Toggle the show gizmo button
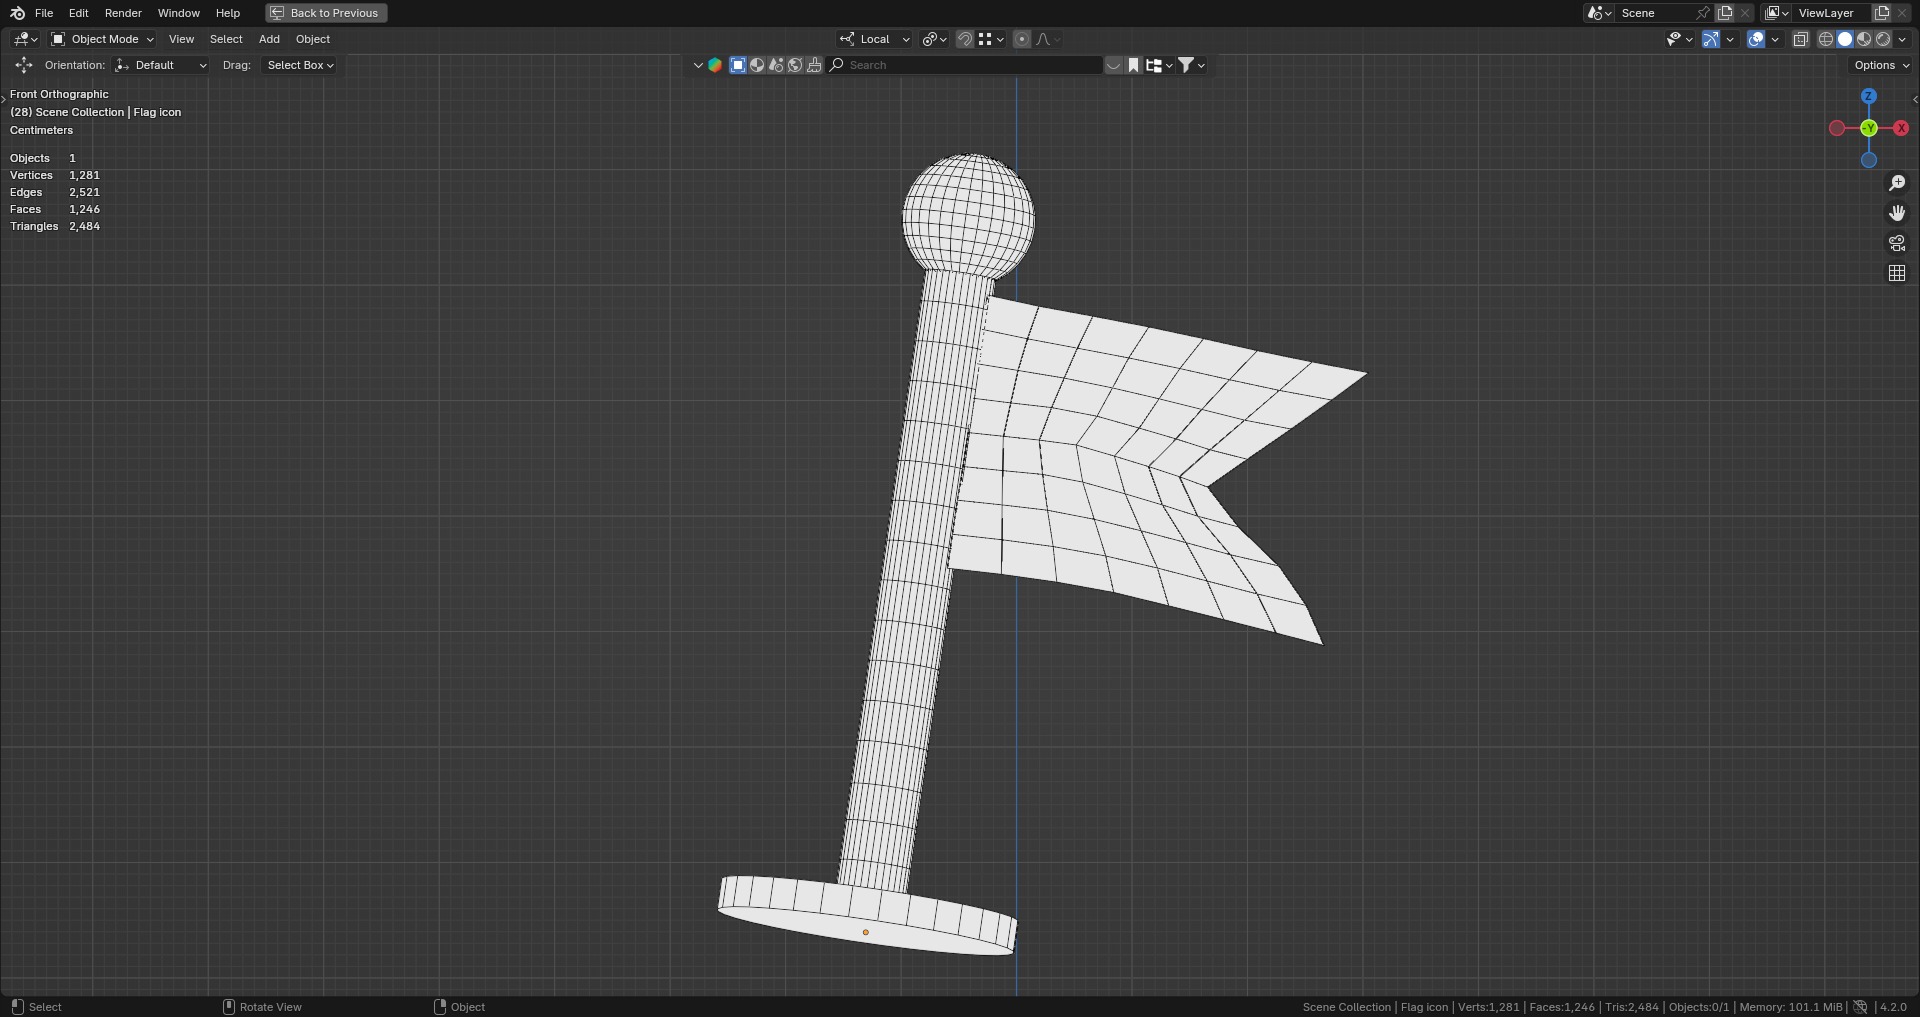 click(1711, 39)
